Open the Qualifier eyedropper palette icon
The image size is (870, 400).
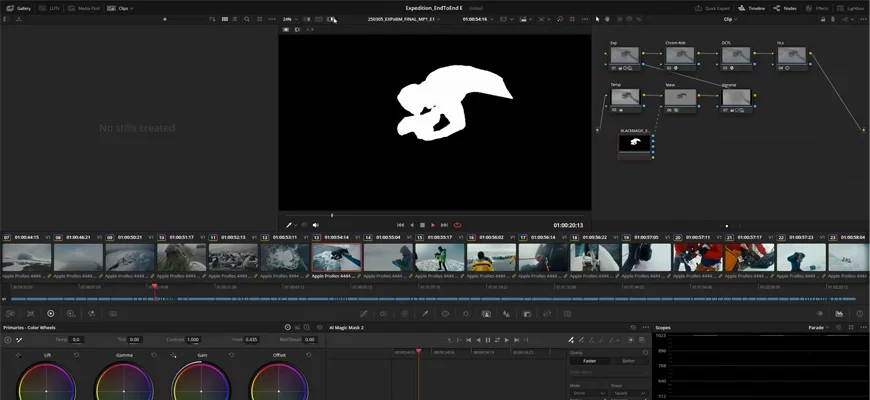point(425,313)
